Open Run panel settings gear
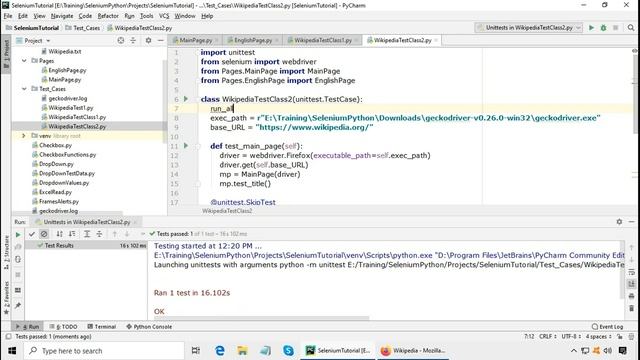Viewport: 640px width, 360px height. pyautogui.click(x=619, y=222)
